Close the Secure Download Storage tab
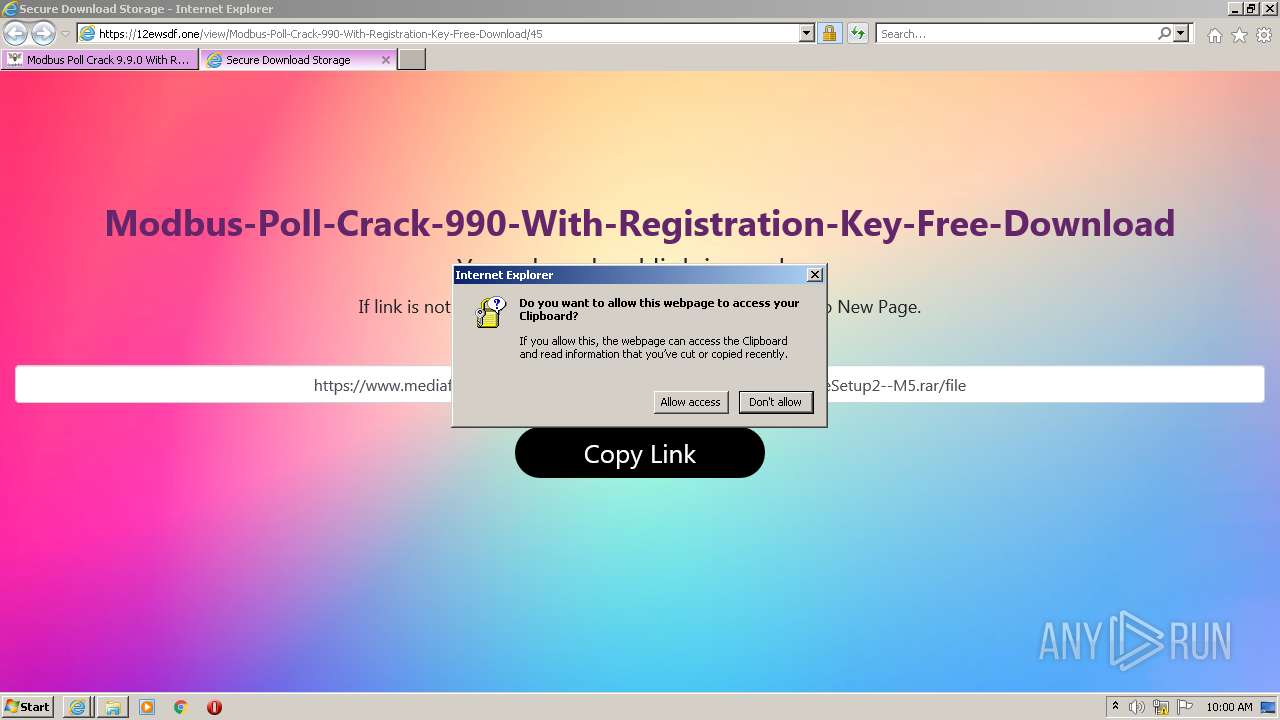 pos(386,60)
